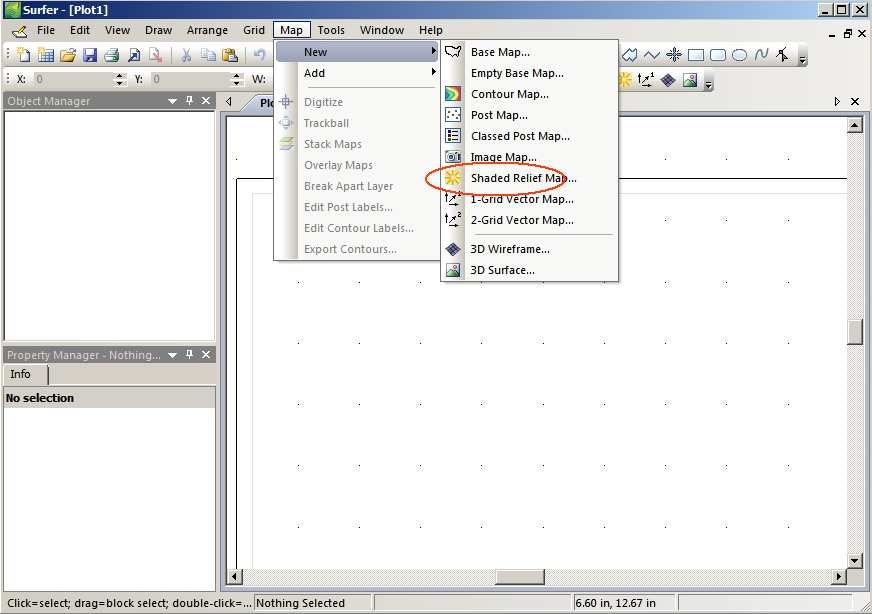Screen dimensions: 872x614
Task: Select the Rectangle drawing tool
Action: tap(696, 55)
